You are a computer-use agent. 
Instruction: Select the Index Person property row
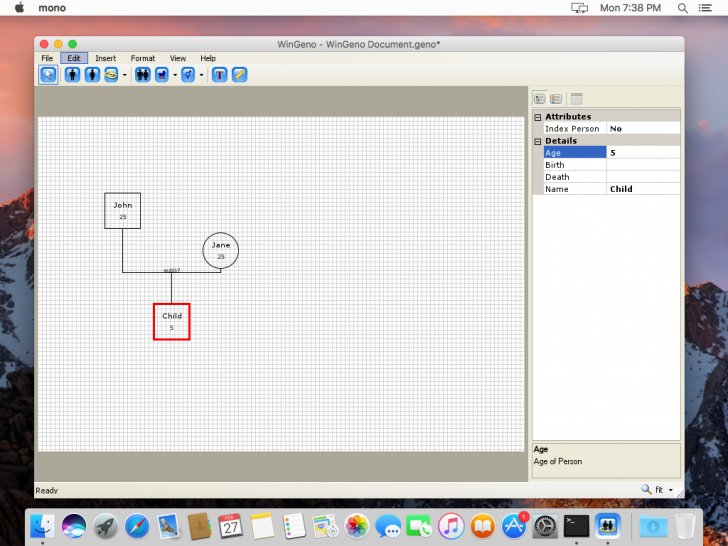tap(612, 129)
